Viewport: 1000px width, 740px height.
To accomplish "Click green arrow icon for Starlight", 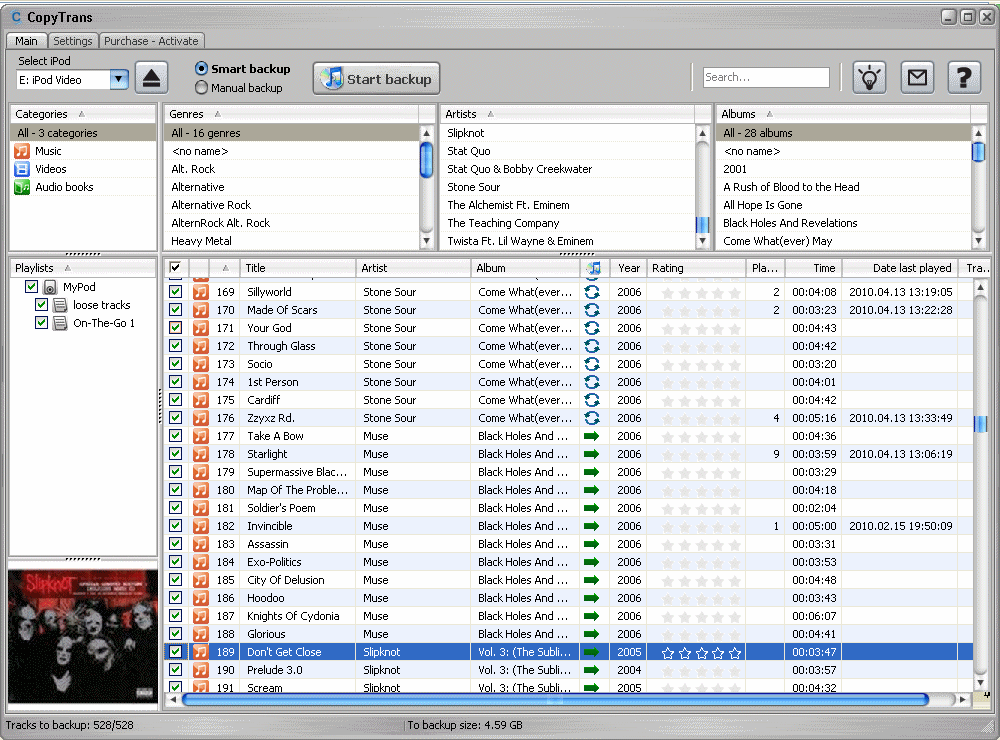I will pyautogui.click(x=592, y=454).
